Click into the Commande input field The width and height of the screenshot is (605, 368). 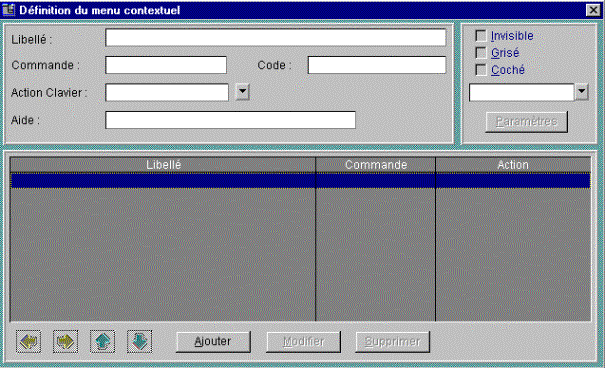coord(166,65)
